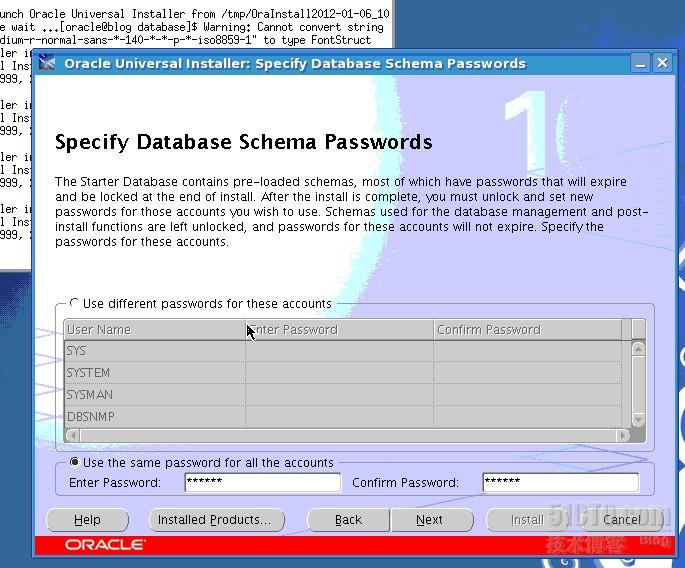Screen dimensions: 685x568
Task: Go Back to the previous step
Action: pyautogui.click(x=348, y=520)
